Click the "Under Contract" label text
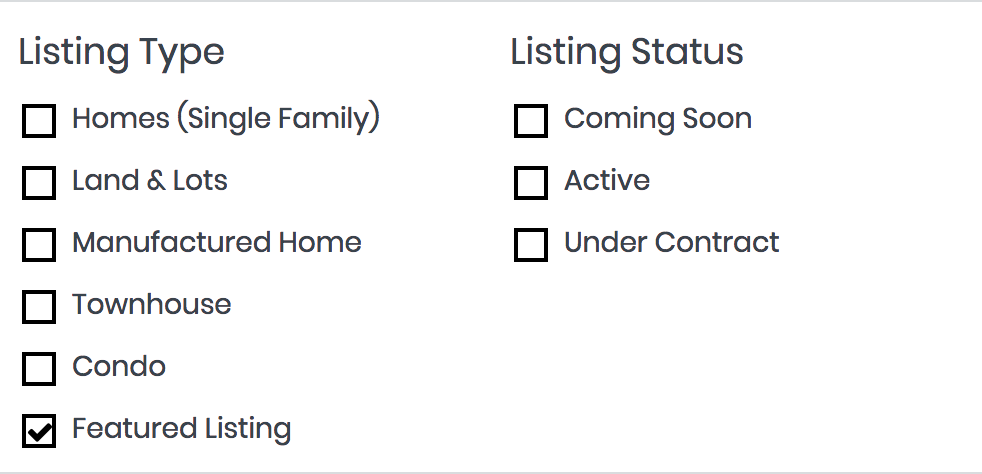 [672, 243]
